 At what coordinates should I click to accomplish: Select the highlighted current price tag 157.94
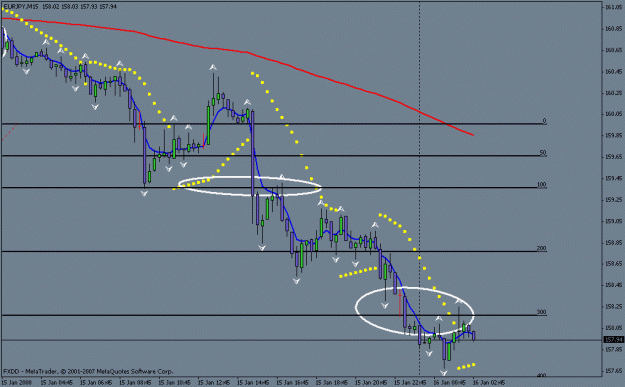click(613, 340)
